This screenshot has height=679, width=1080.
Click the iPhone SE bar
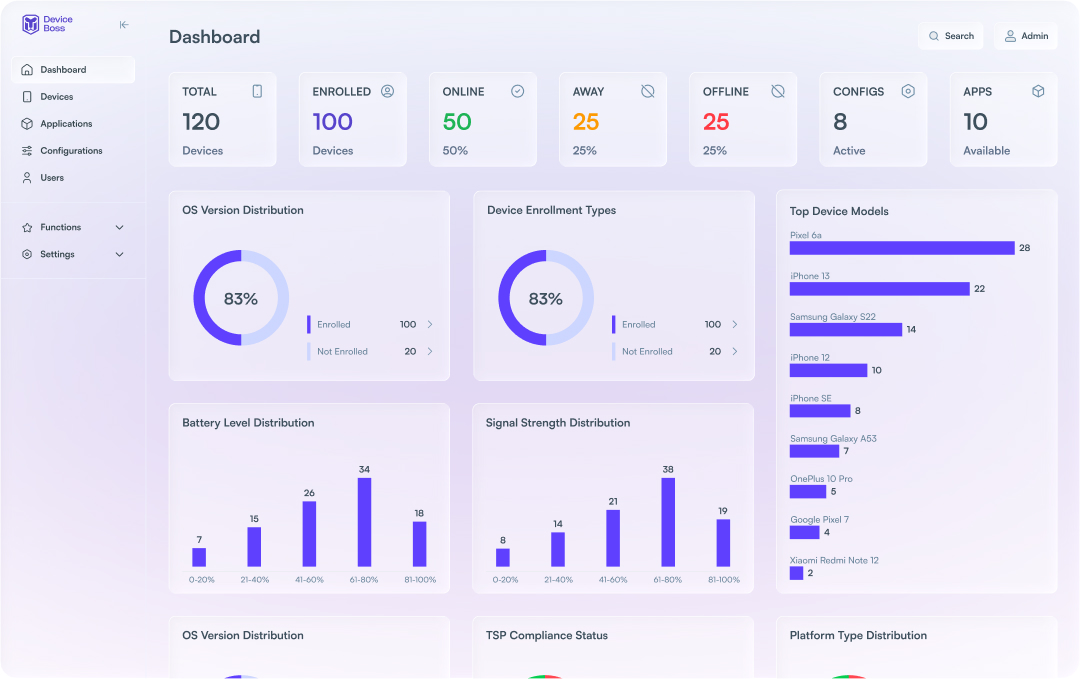[x=820, y=410]
